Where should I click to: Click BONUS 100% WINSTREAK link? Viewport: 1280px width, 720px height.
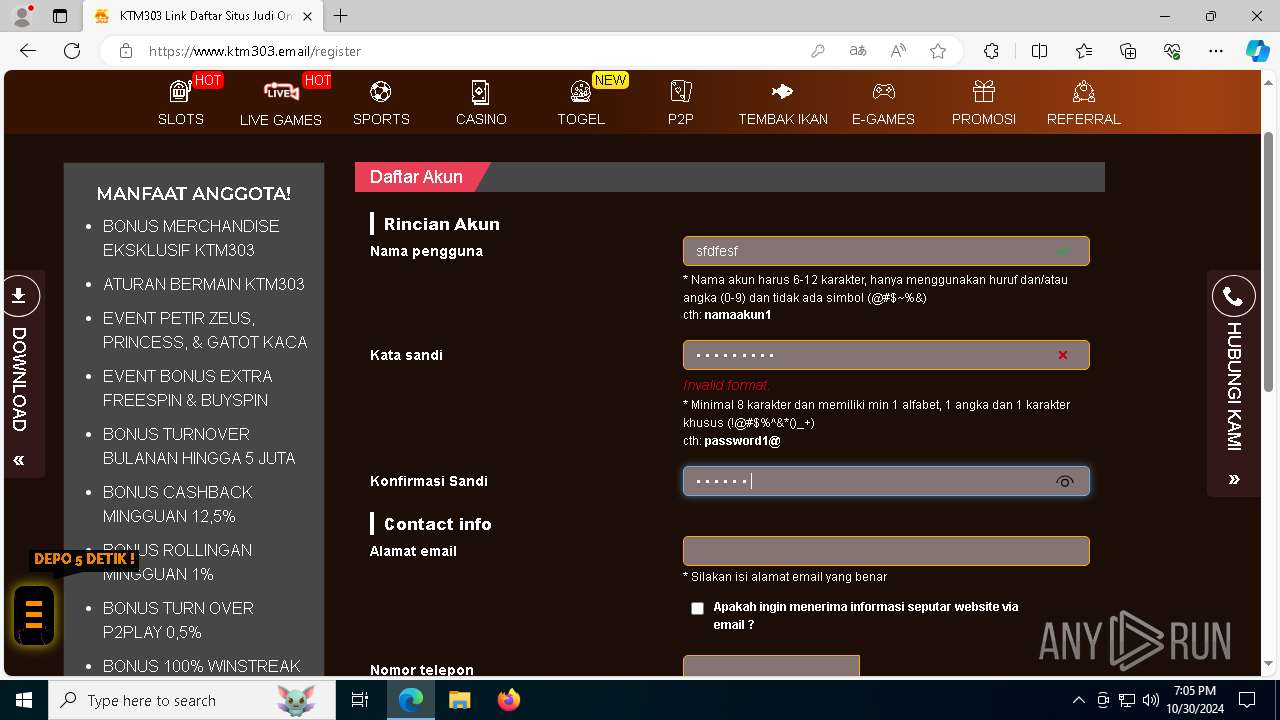point(201,666)
